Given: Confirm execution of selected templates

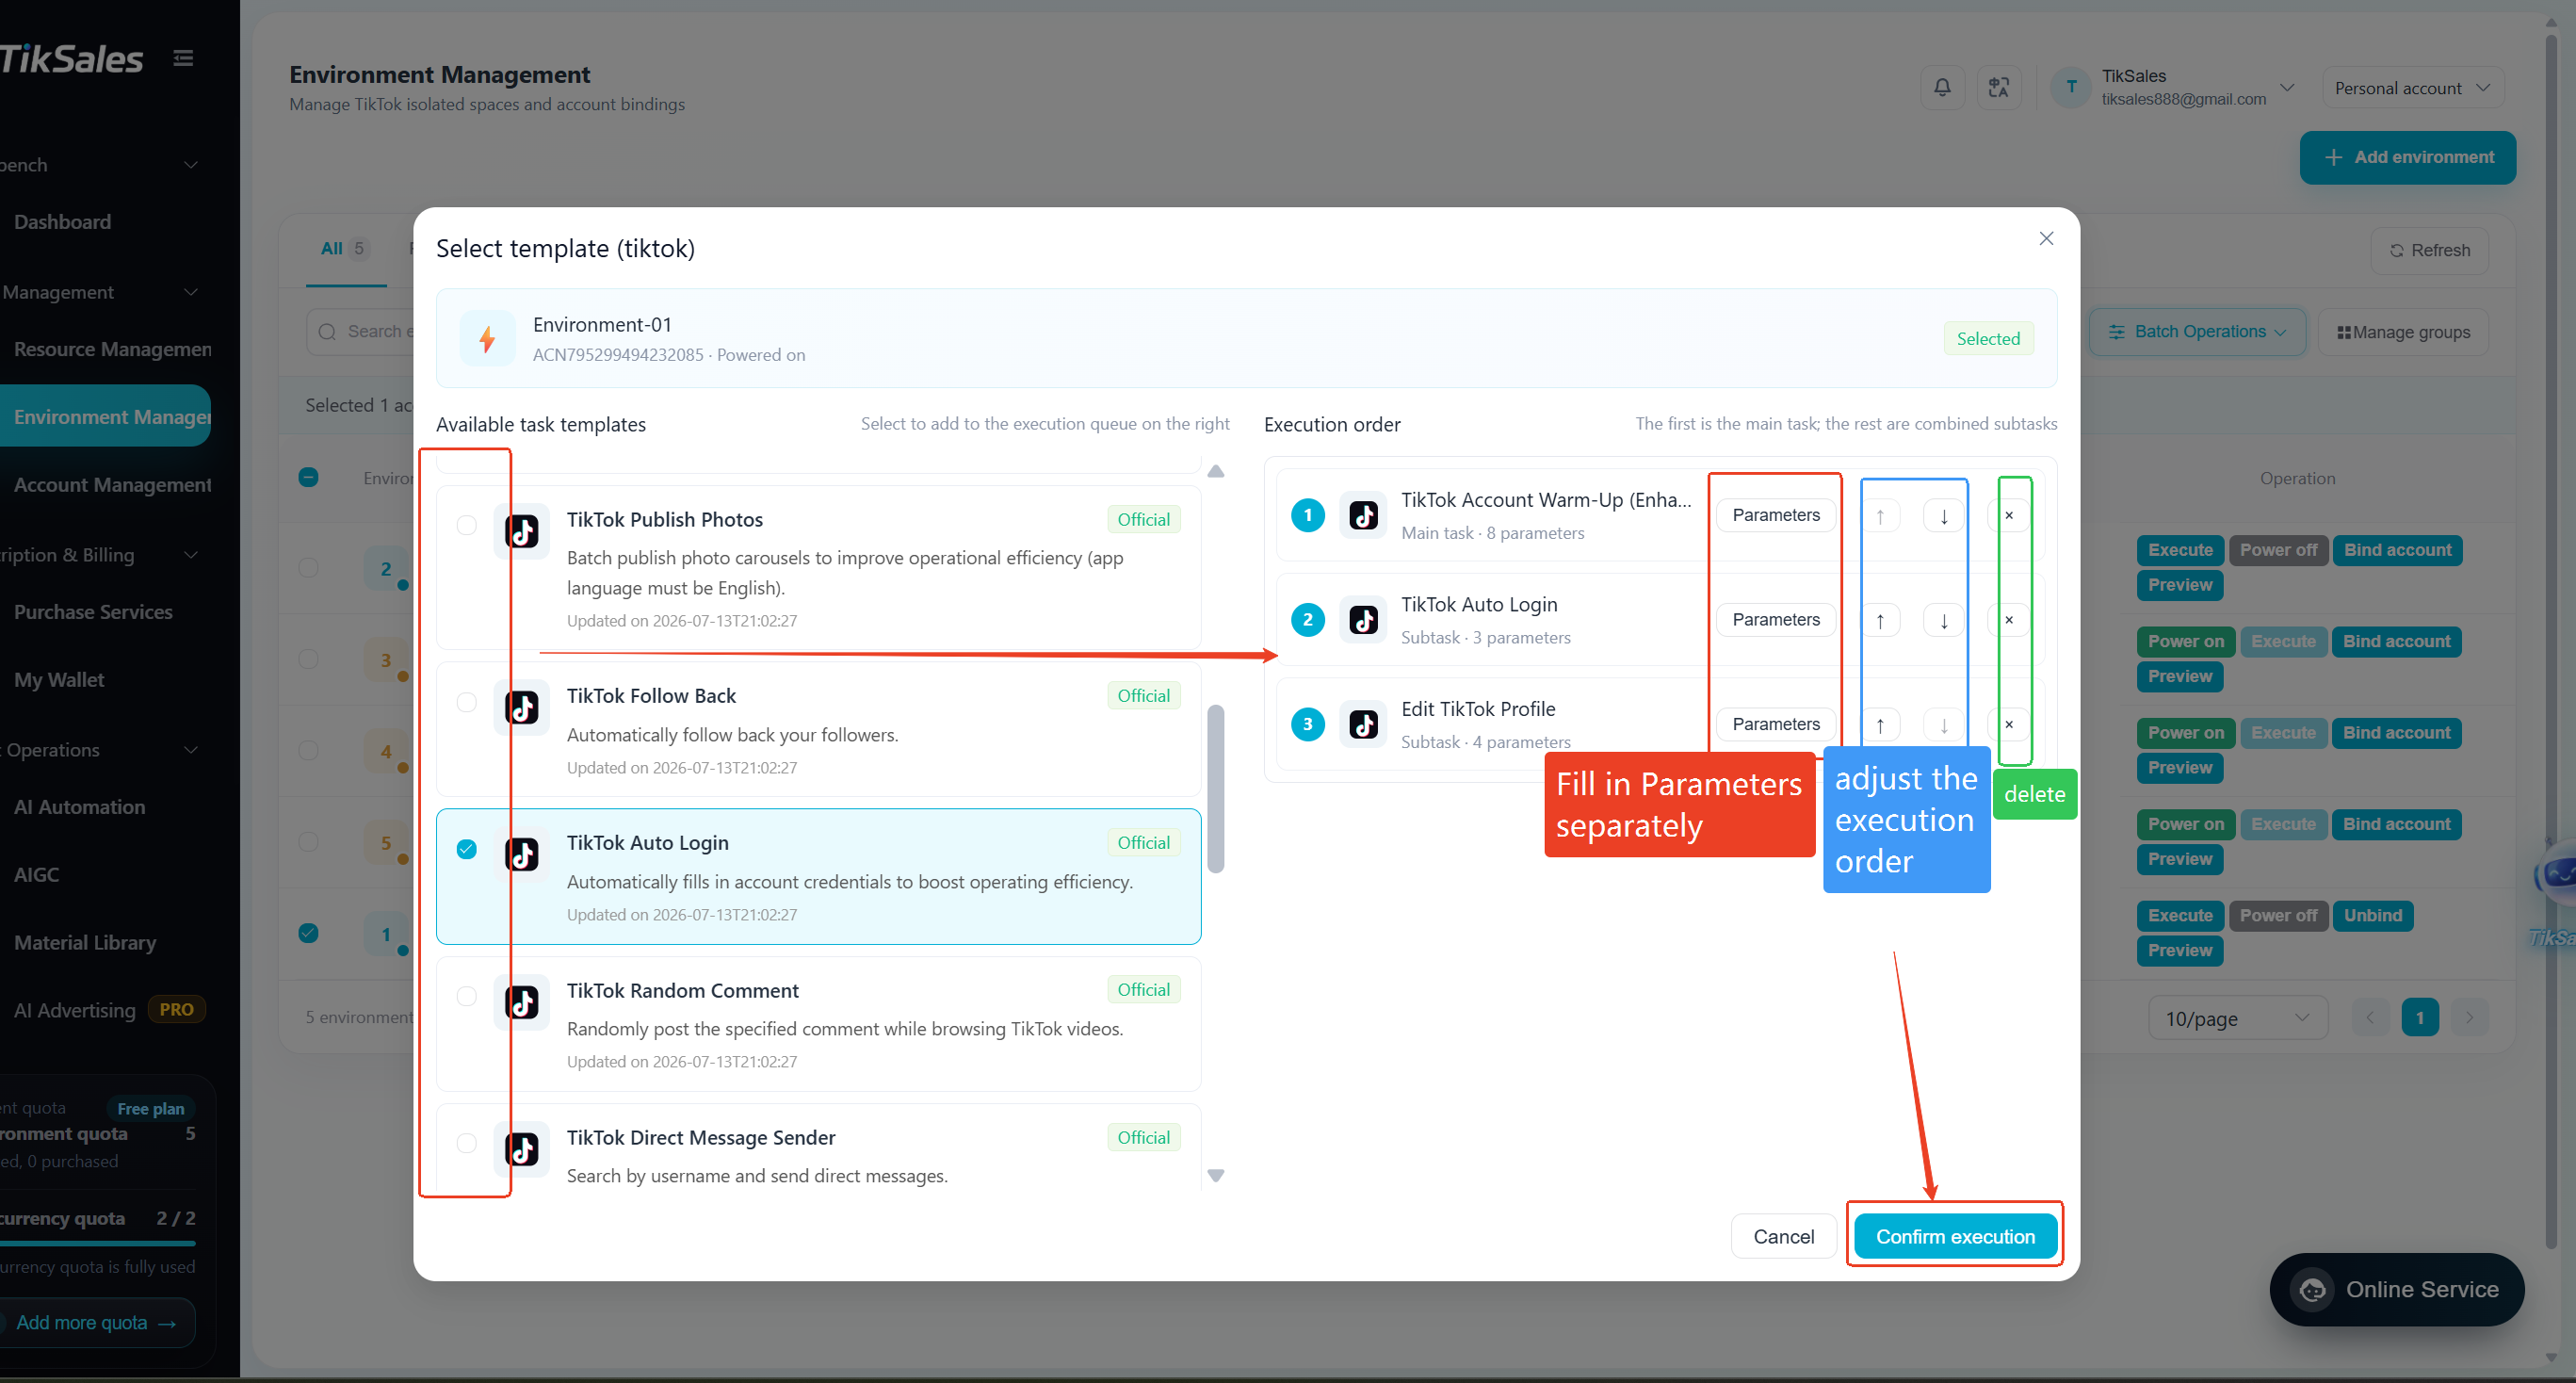Looking at the screenshot, I should point(1955,1237).
